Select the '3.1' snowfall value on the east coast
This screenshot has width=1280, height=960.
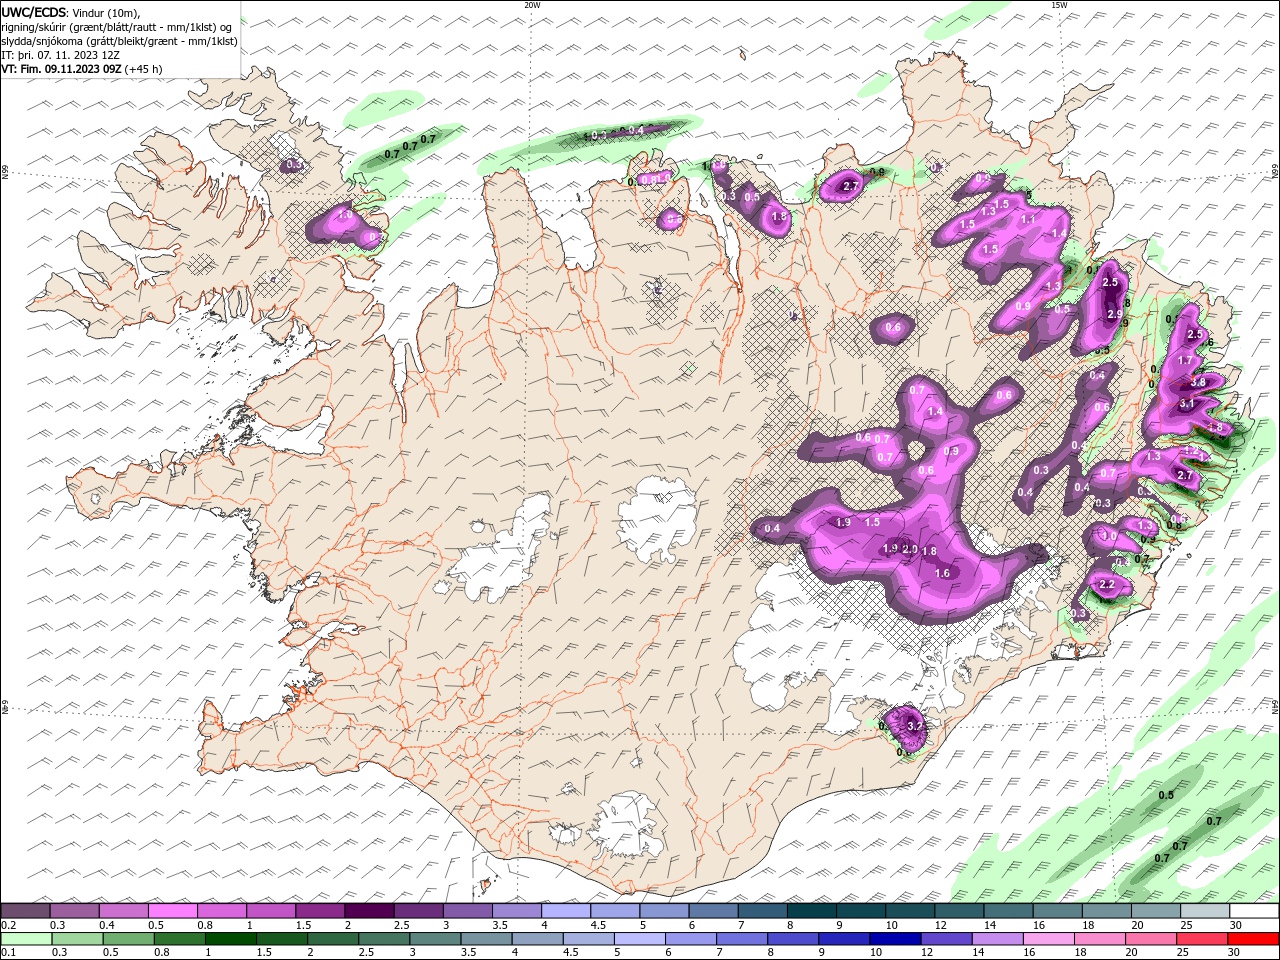click(x=1188, y=404)
